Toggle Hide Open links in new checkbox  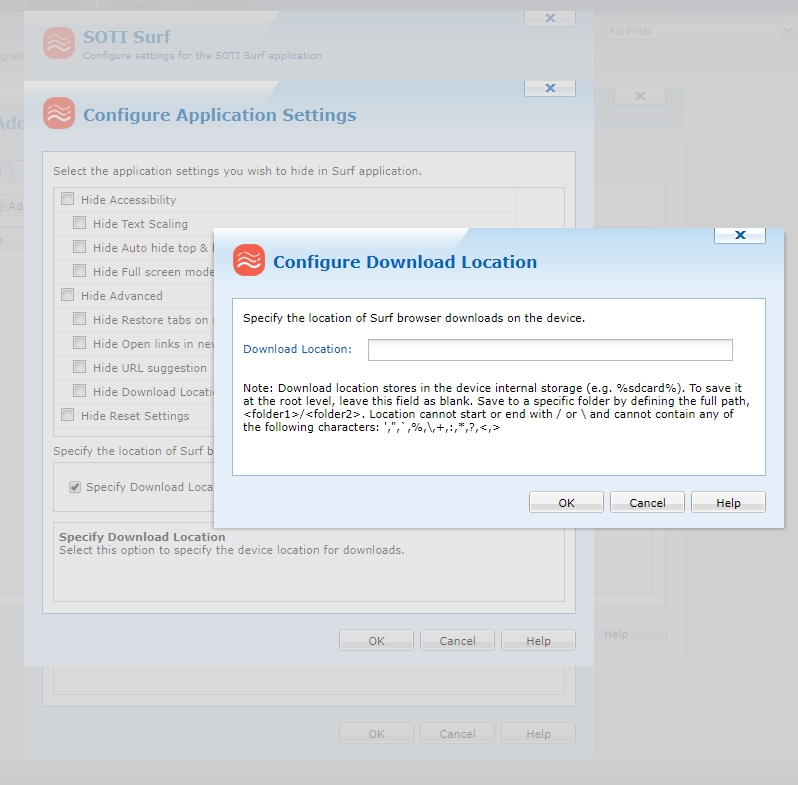tap(79, 342)
